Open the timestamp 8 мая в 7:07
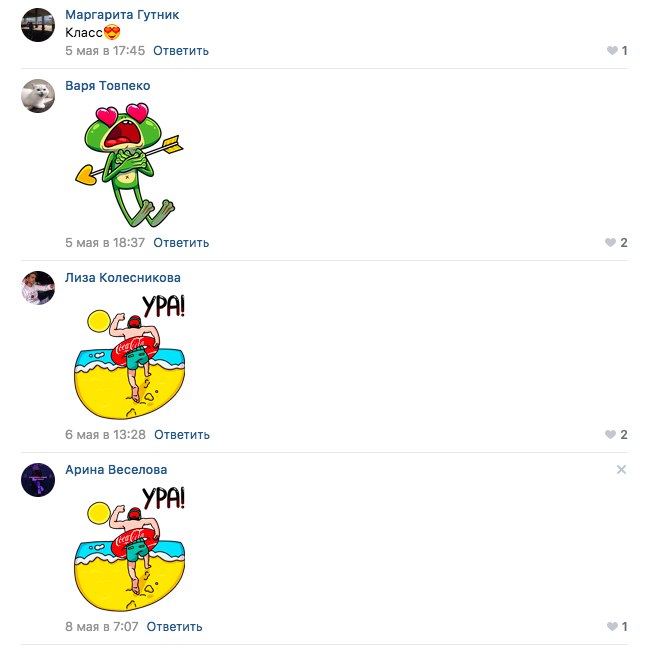 (101, 626)
